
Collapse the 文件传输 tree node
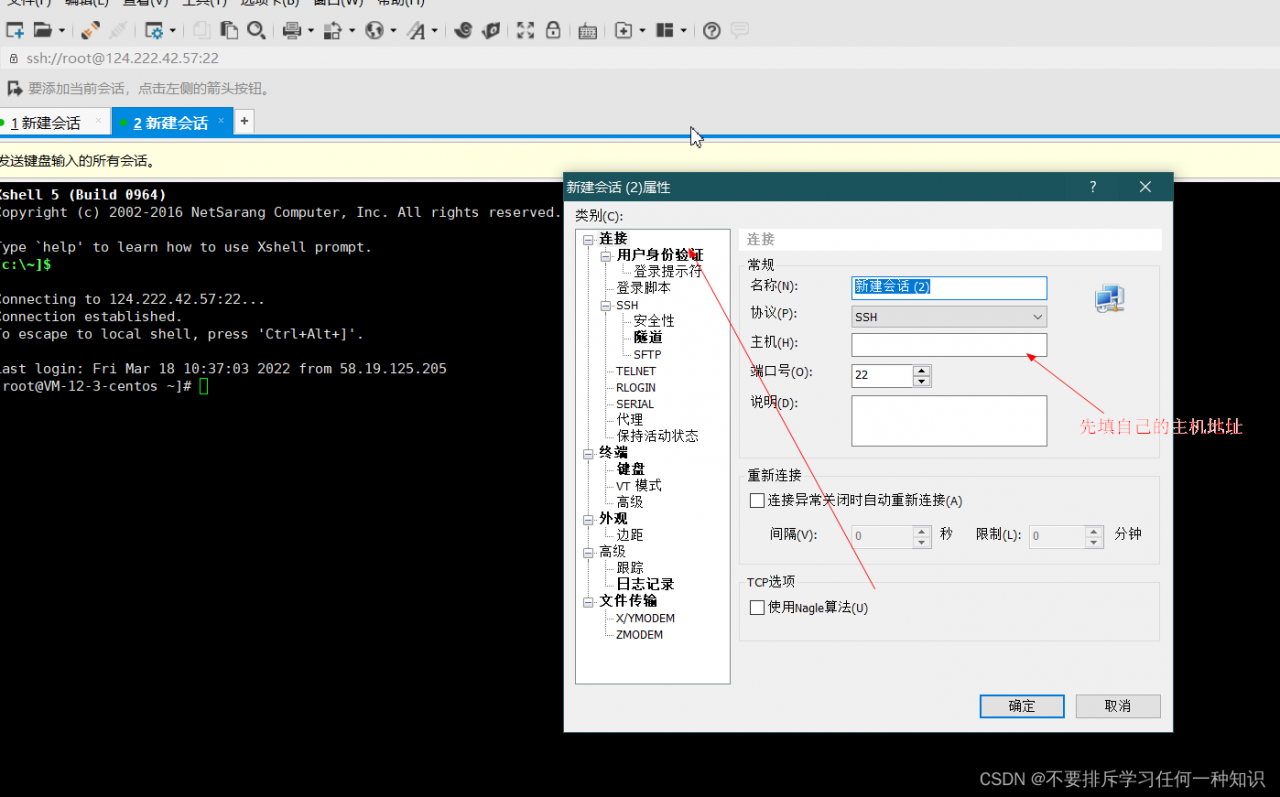click(588, 602)
